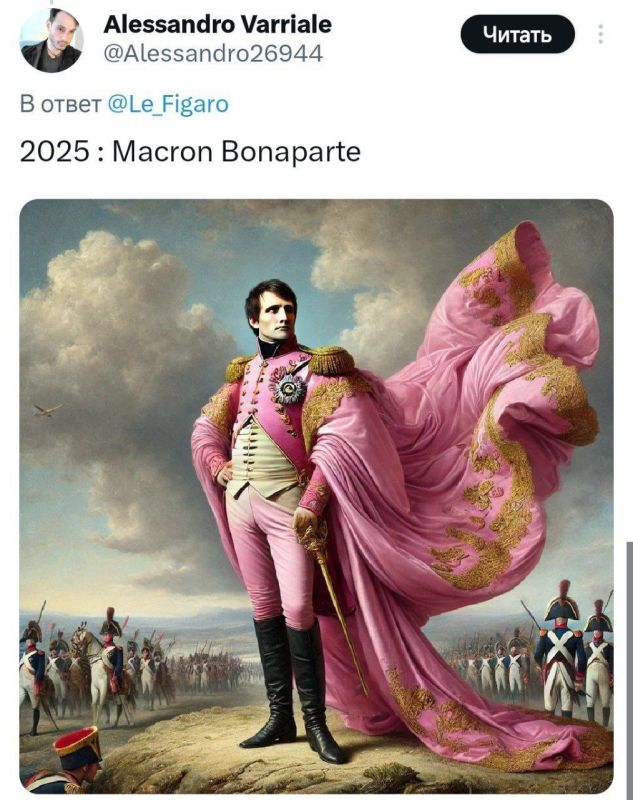Select the author's username under display name
633x800 pixels.
click(213, 53)
